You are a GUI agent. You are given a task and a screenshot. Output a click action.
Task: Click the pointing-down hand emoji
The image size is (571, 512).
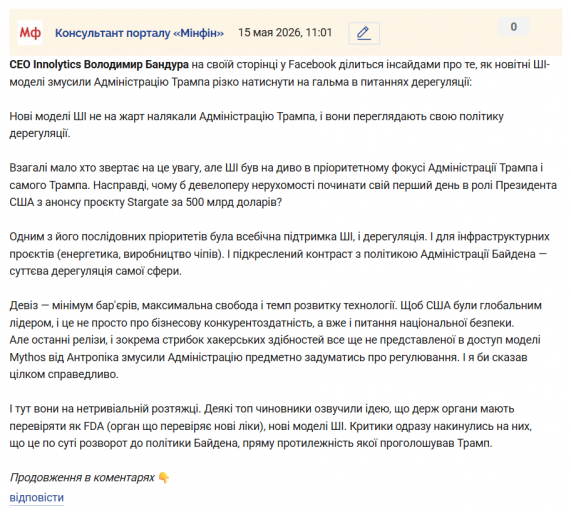click(x=164, y=477)
